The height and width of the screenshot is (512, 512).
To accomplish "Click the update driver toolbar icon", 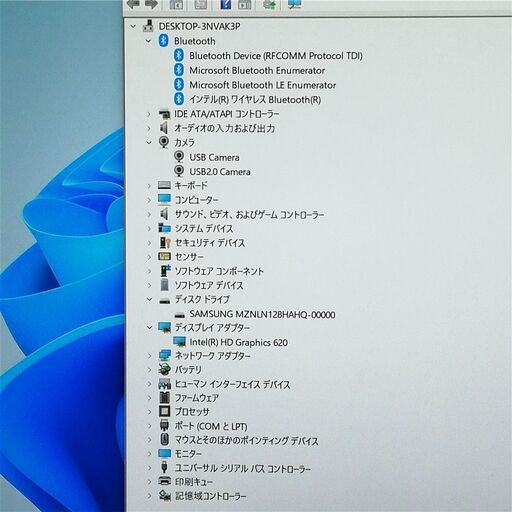I will click(x=269, y=4).
